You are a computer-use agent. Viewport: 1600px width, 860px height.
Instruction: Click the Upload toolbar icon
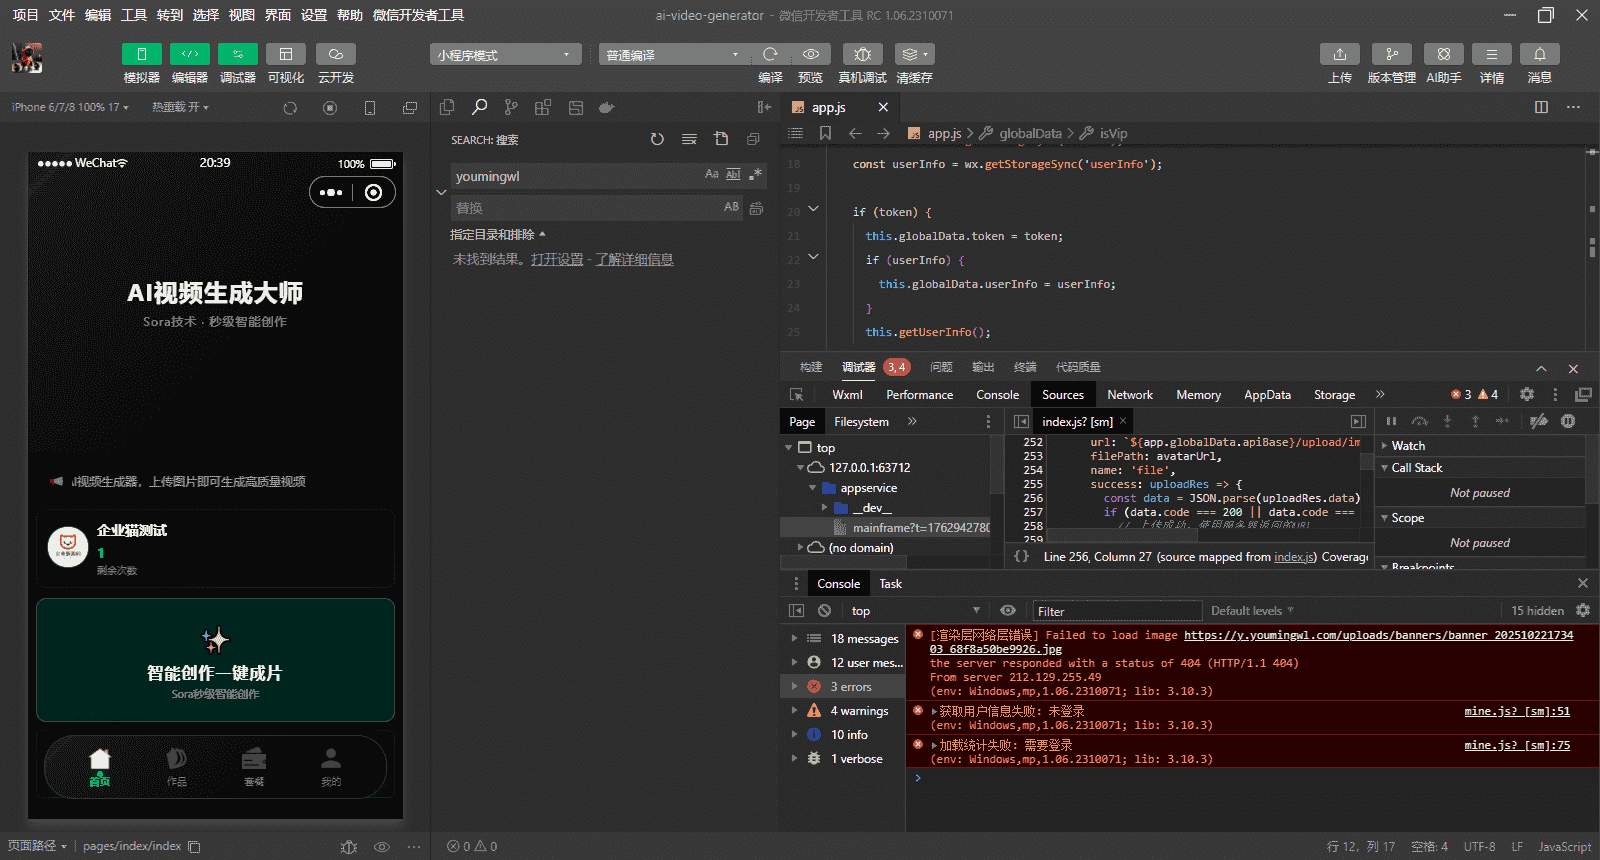point(1339,54)
